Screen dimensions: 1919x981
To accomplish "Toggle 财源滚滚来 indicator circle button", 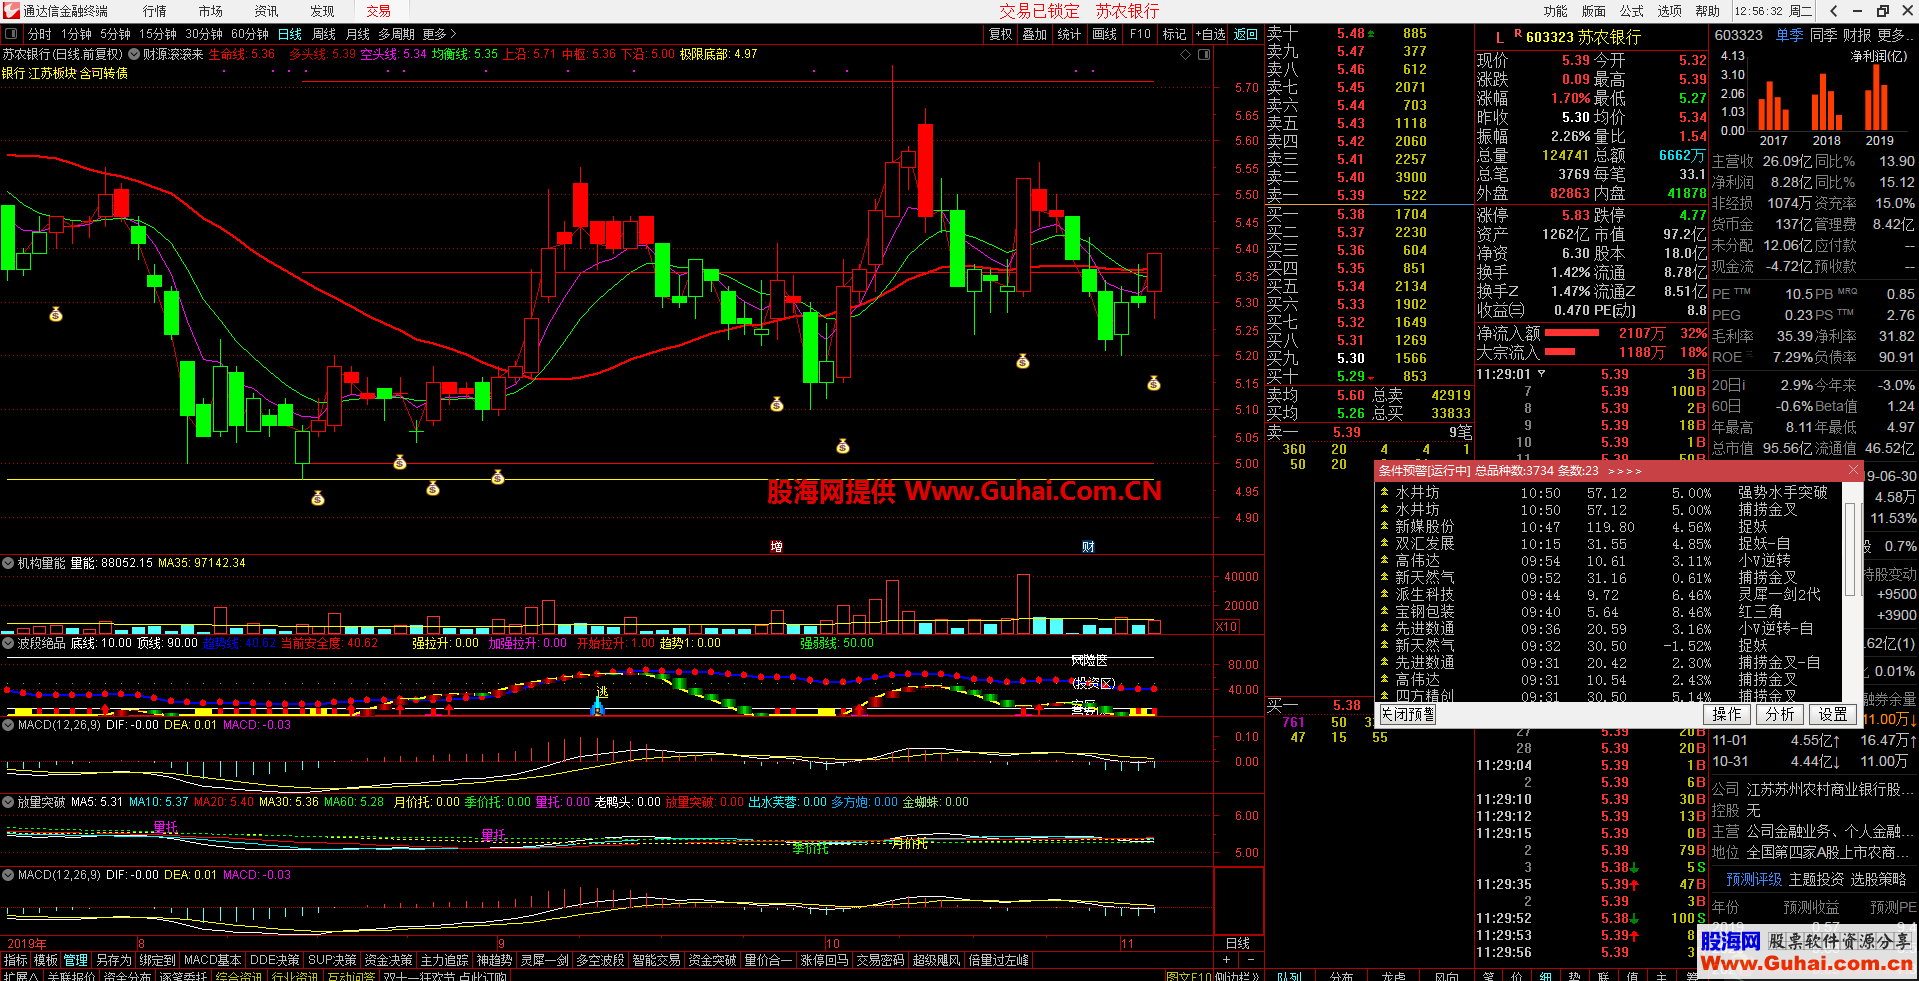I will tap(134, 54).
